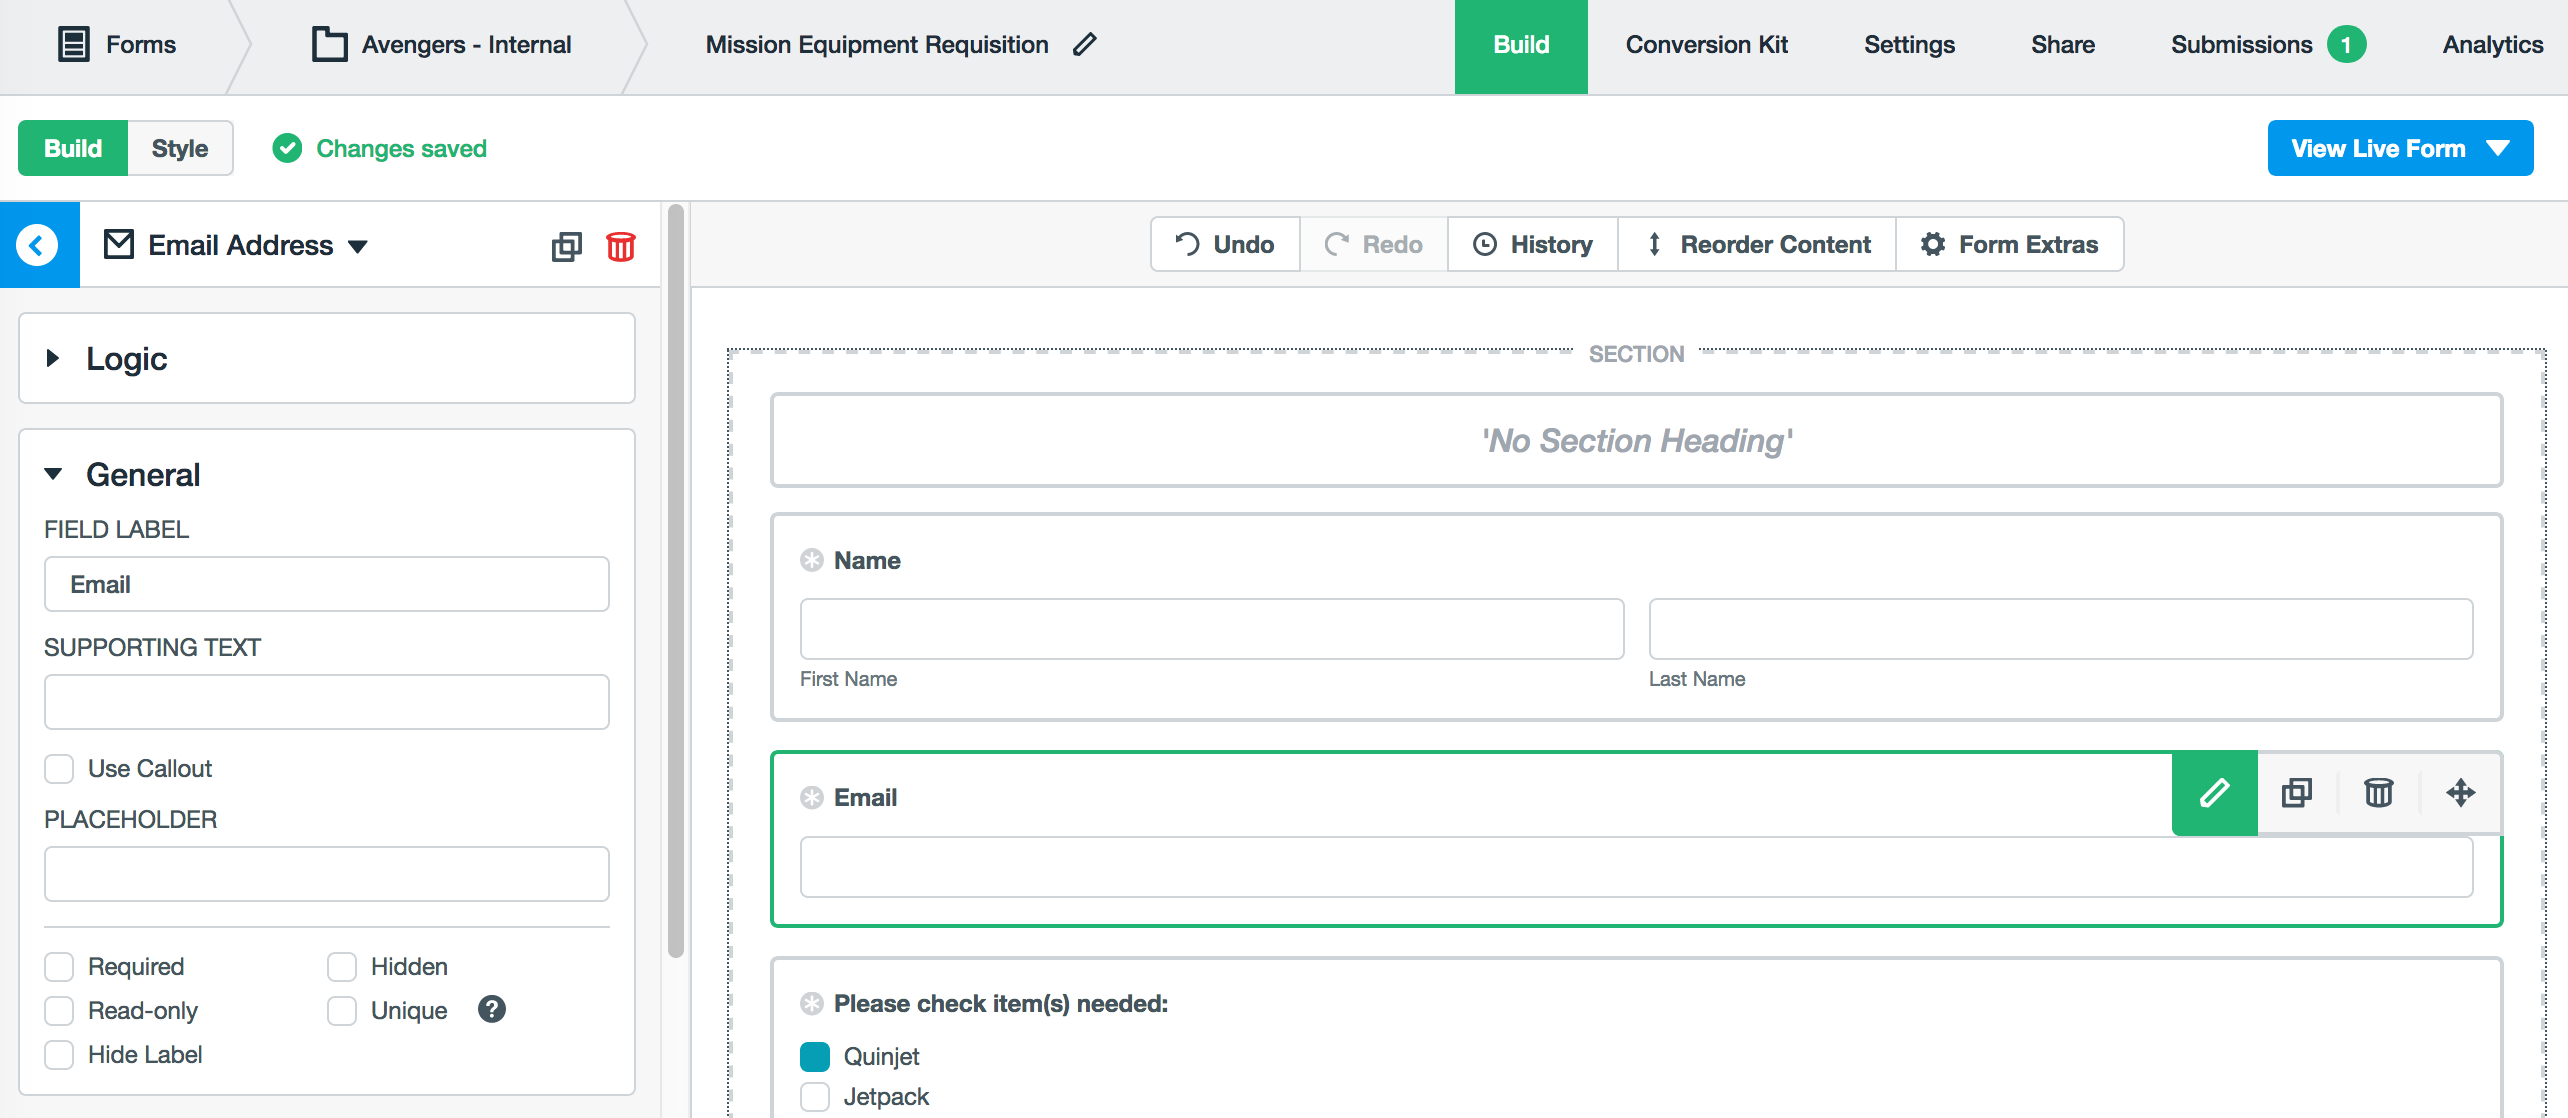
Task: Click trash icon on Email field toolbar
Action: click(x=2378, y=793)
